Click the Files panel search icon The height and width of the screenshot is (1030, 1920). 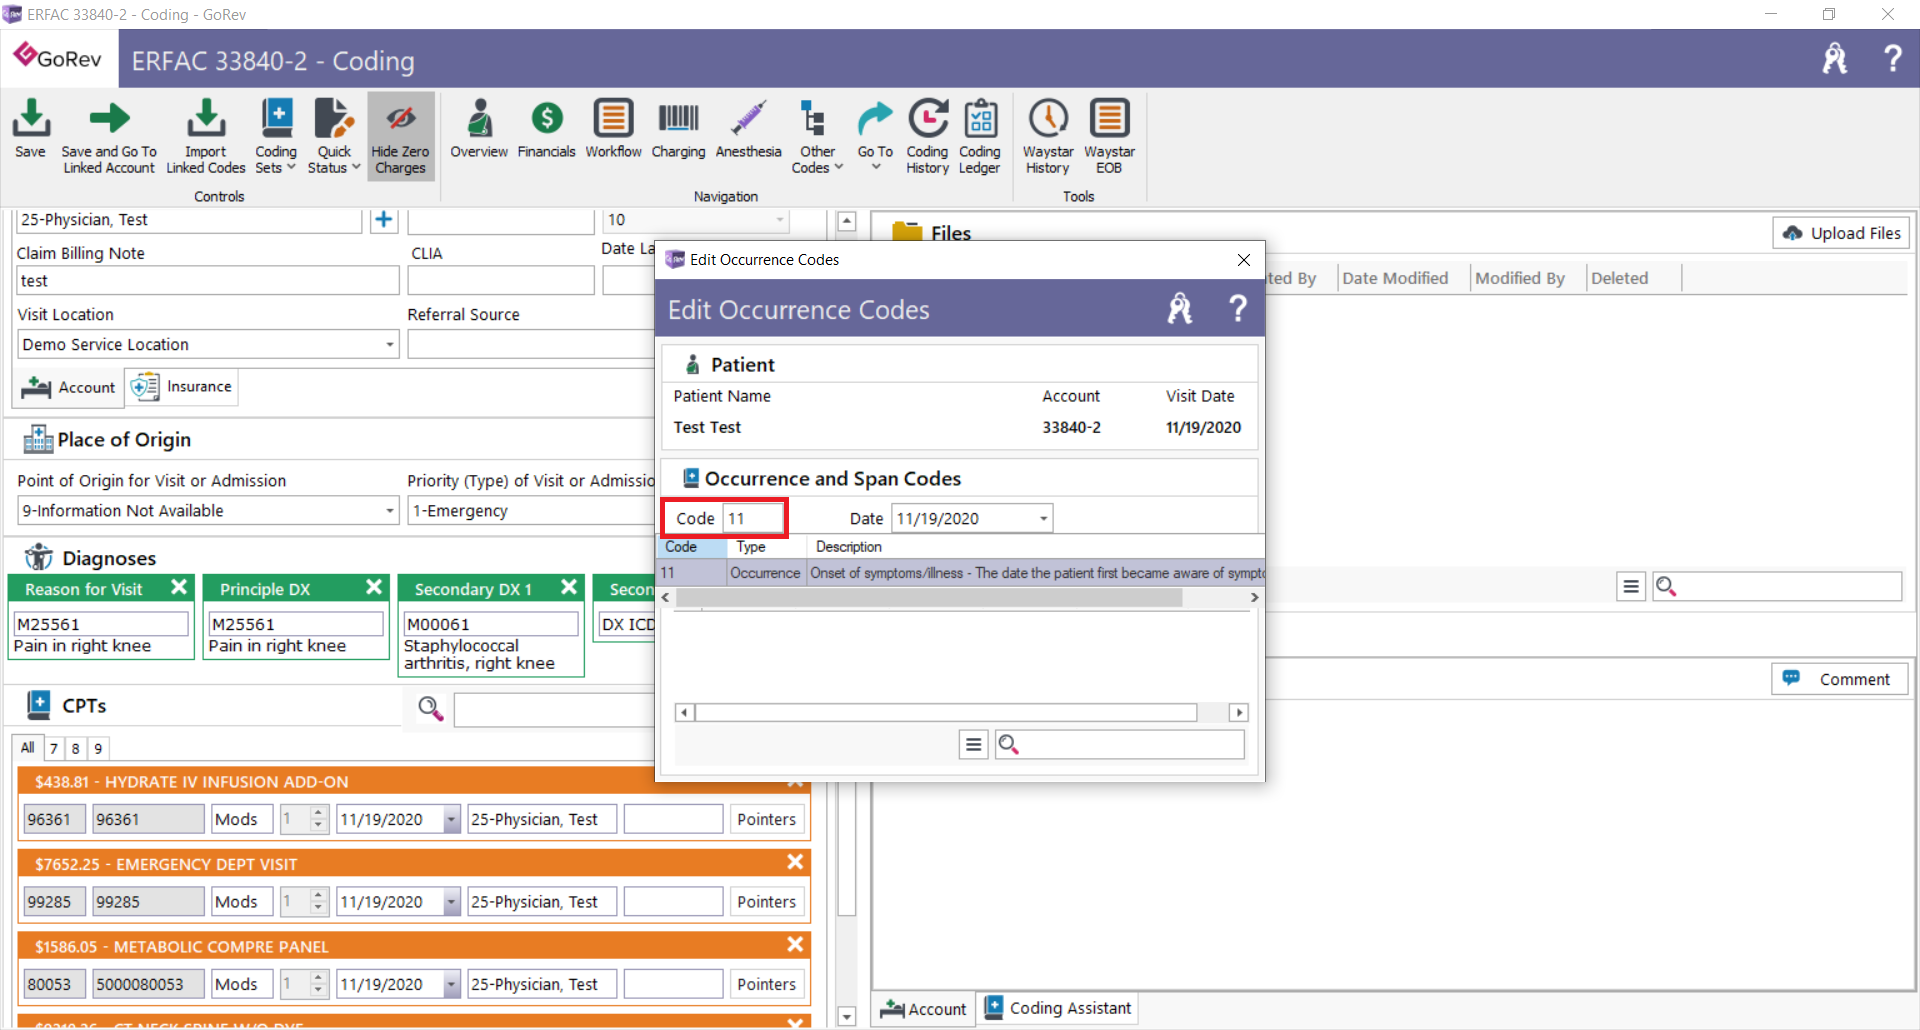click(x=1665, y=587)
